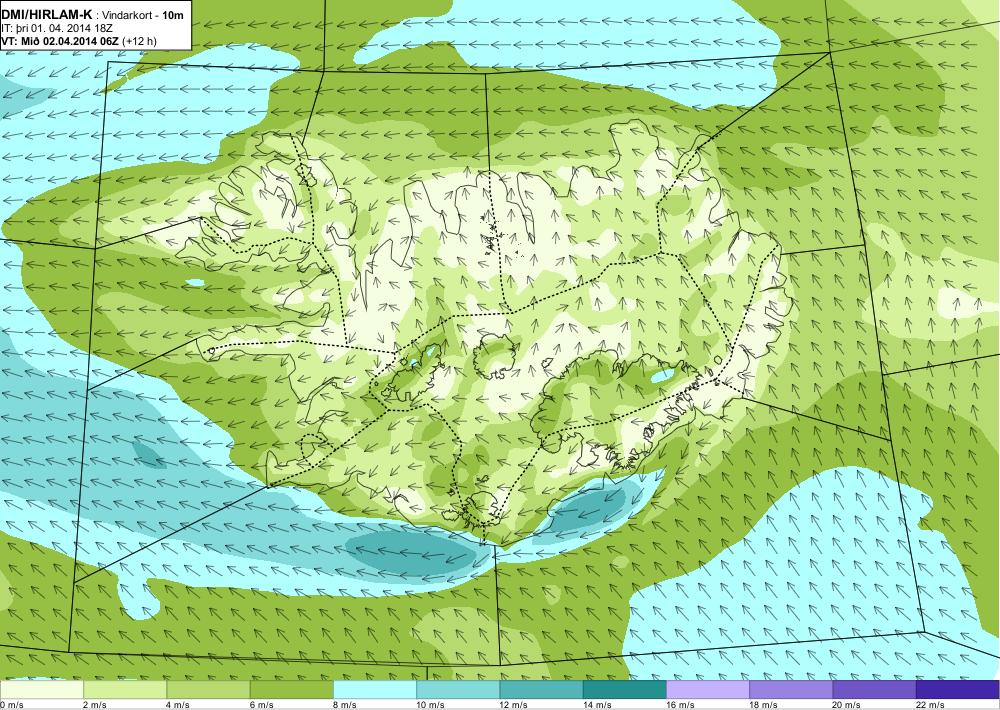
Task: Click the "2 m/s" legend label
Action: pos(95,705)
